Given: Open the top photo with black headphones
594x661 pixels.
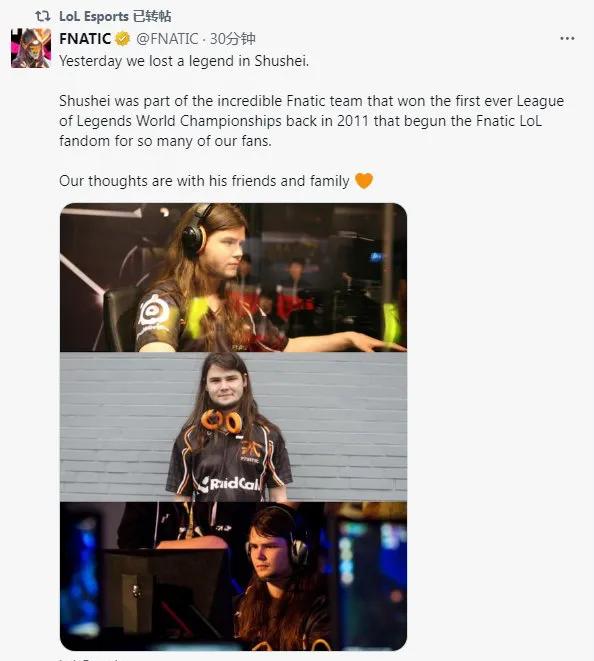Looking at the screenshot, I should pos(233,277).
